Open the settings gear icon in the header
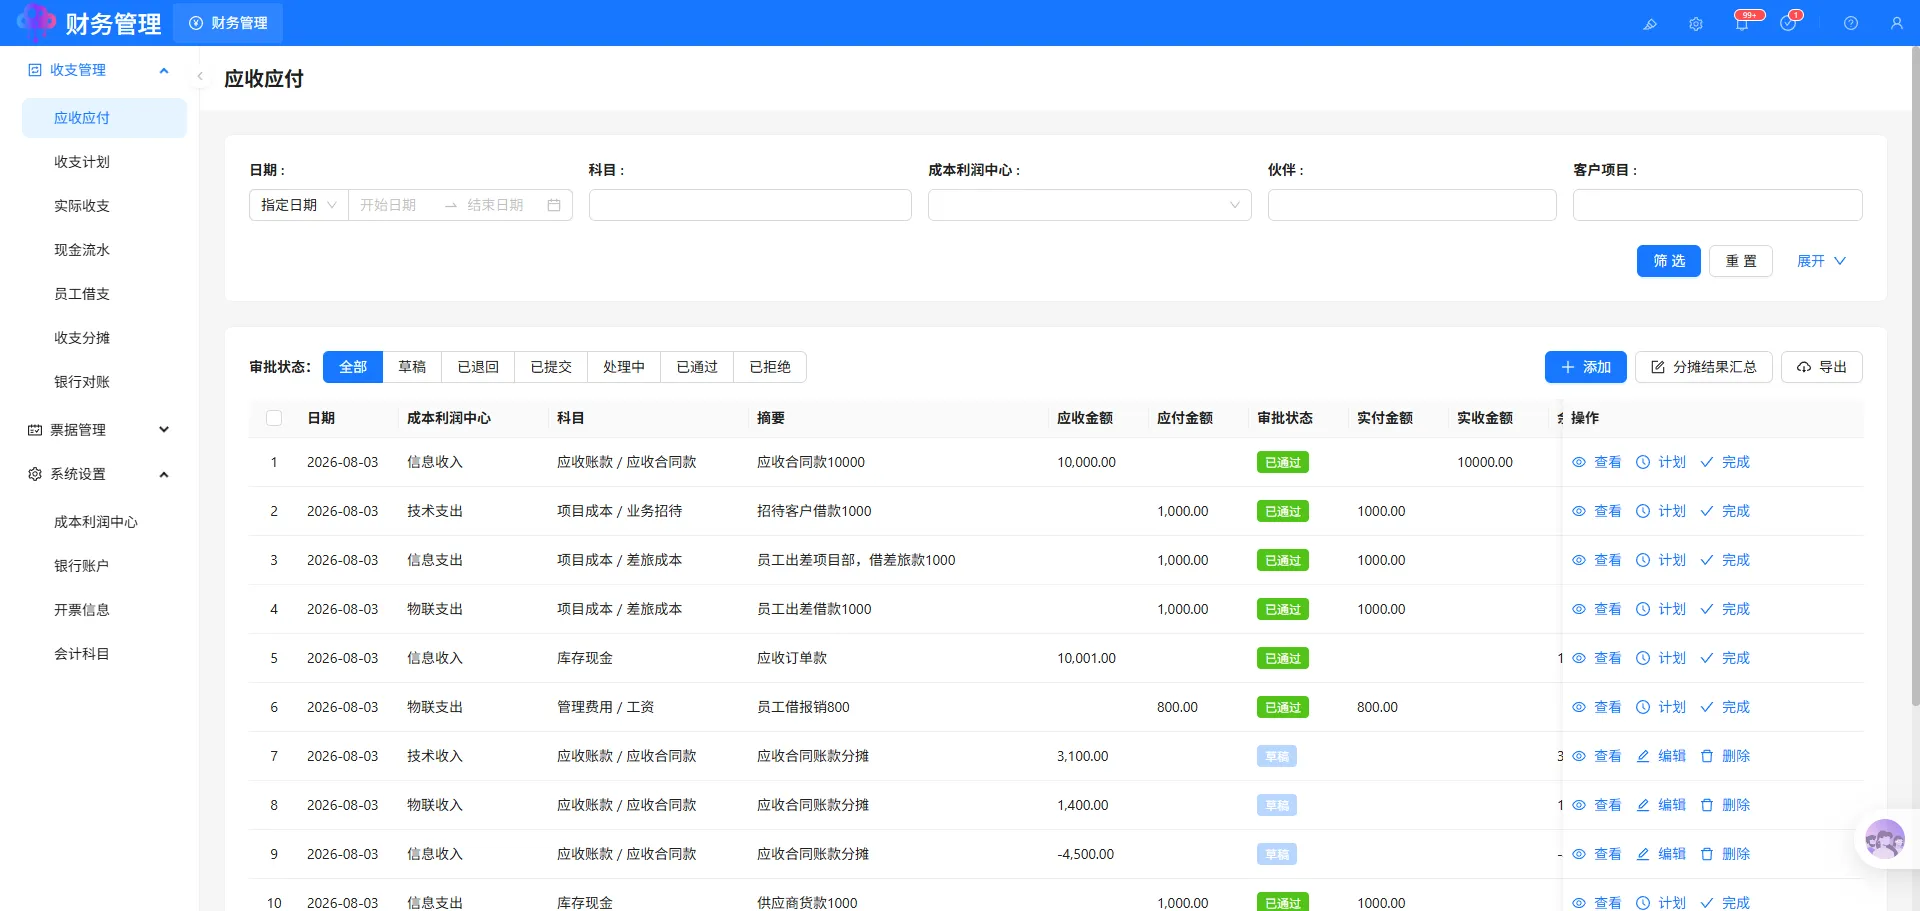This screenshot has height=911, width=1920. pos(1696,23)
